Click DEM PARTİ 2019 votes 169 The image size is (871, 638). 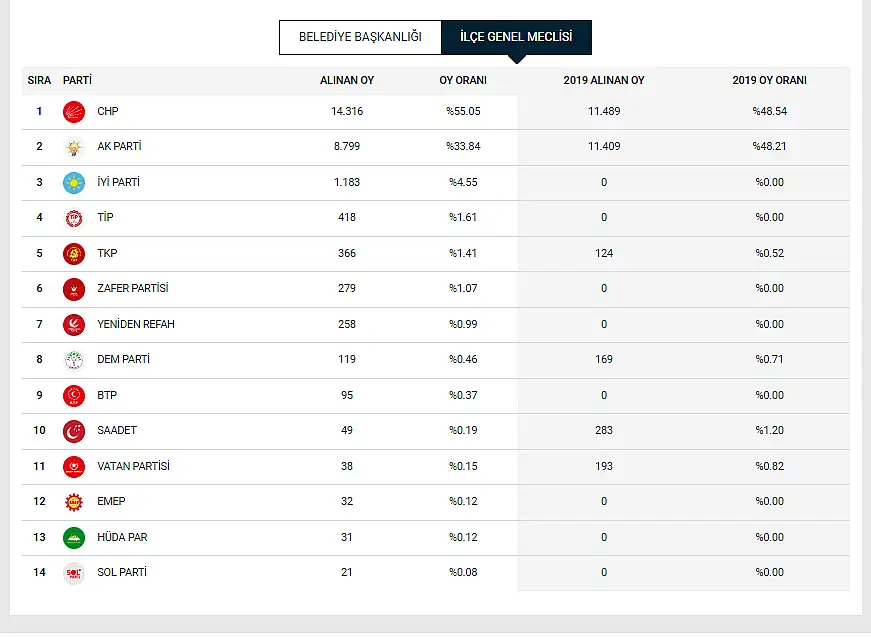tap(604, 359)
